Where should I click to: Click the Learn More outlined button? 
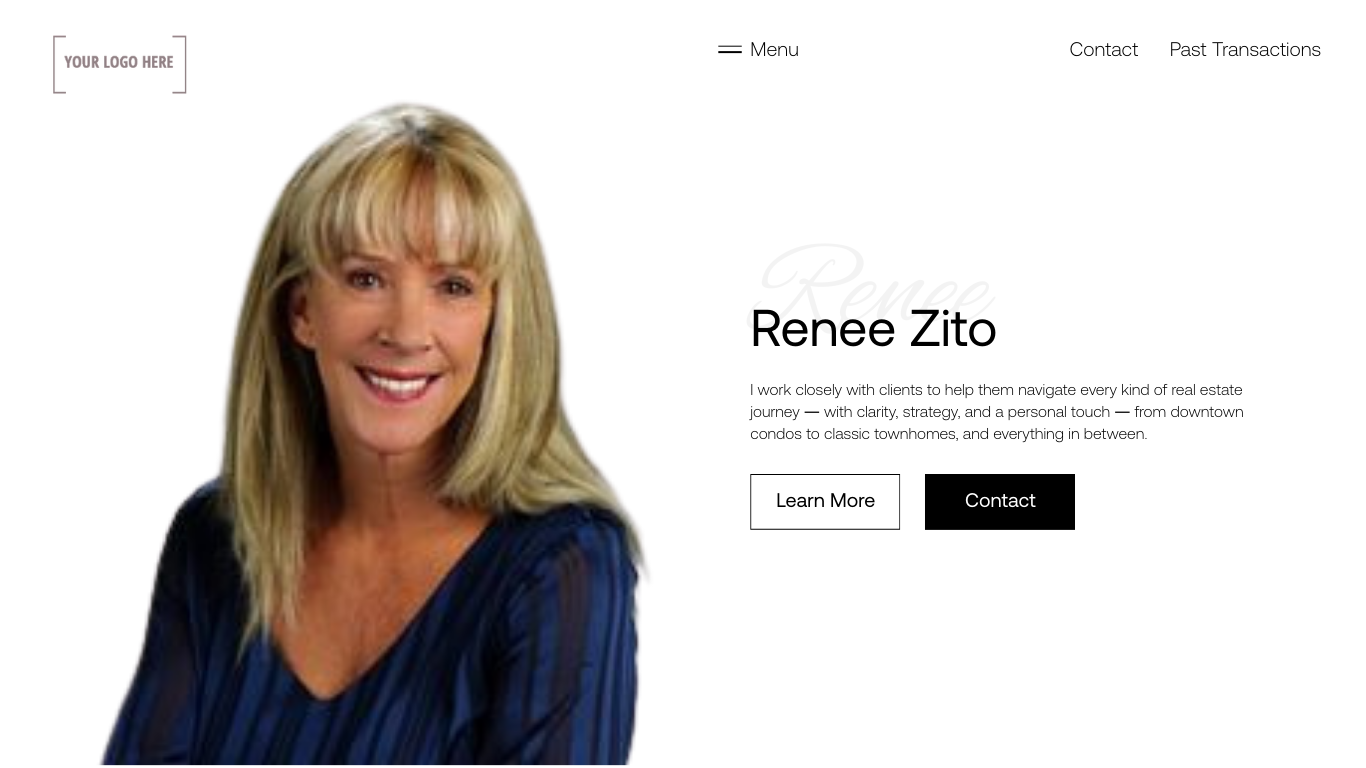click(825, 501)
